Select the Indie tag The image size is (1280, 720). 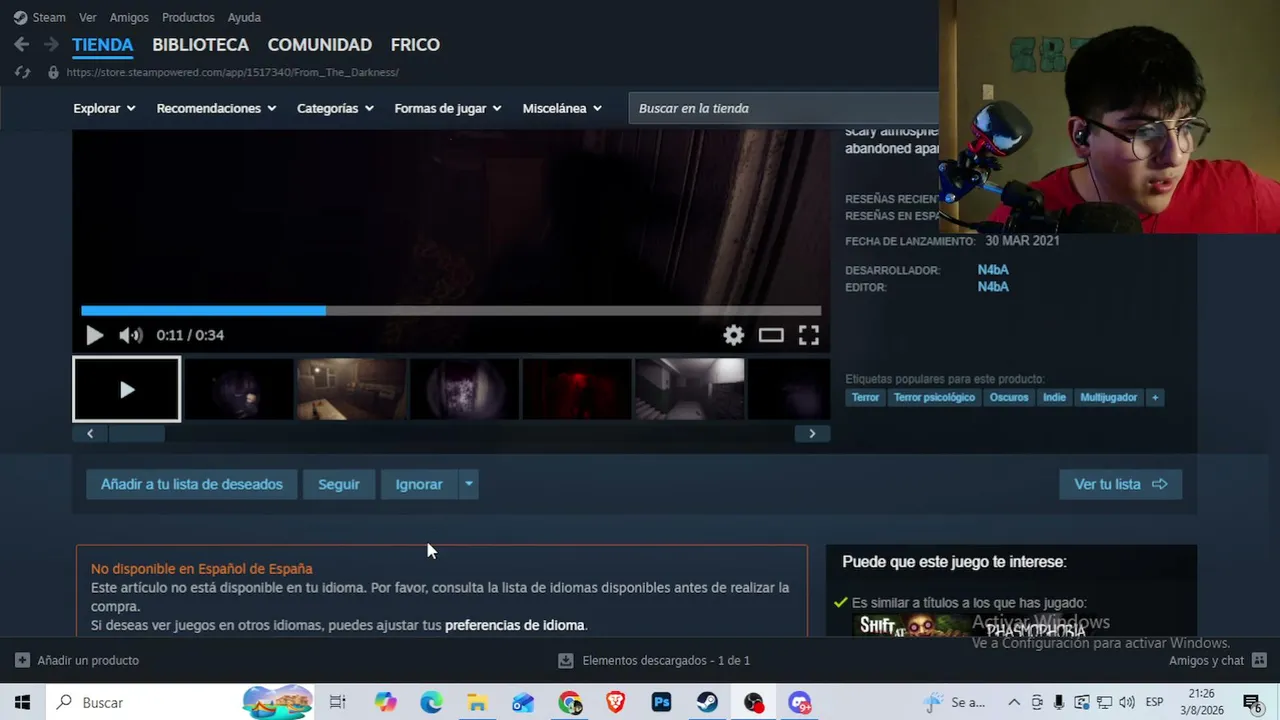[x=1055, y=397]
